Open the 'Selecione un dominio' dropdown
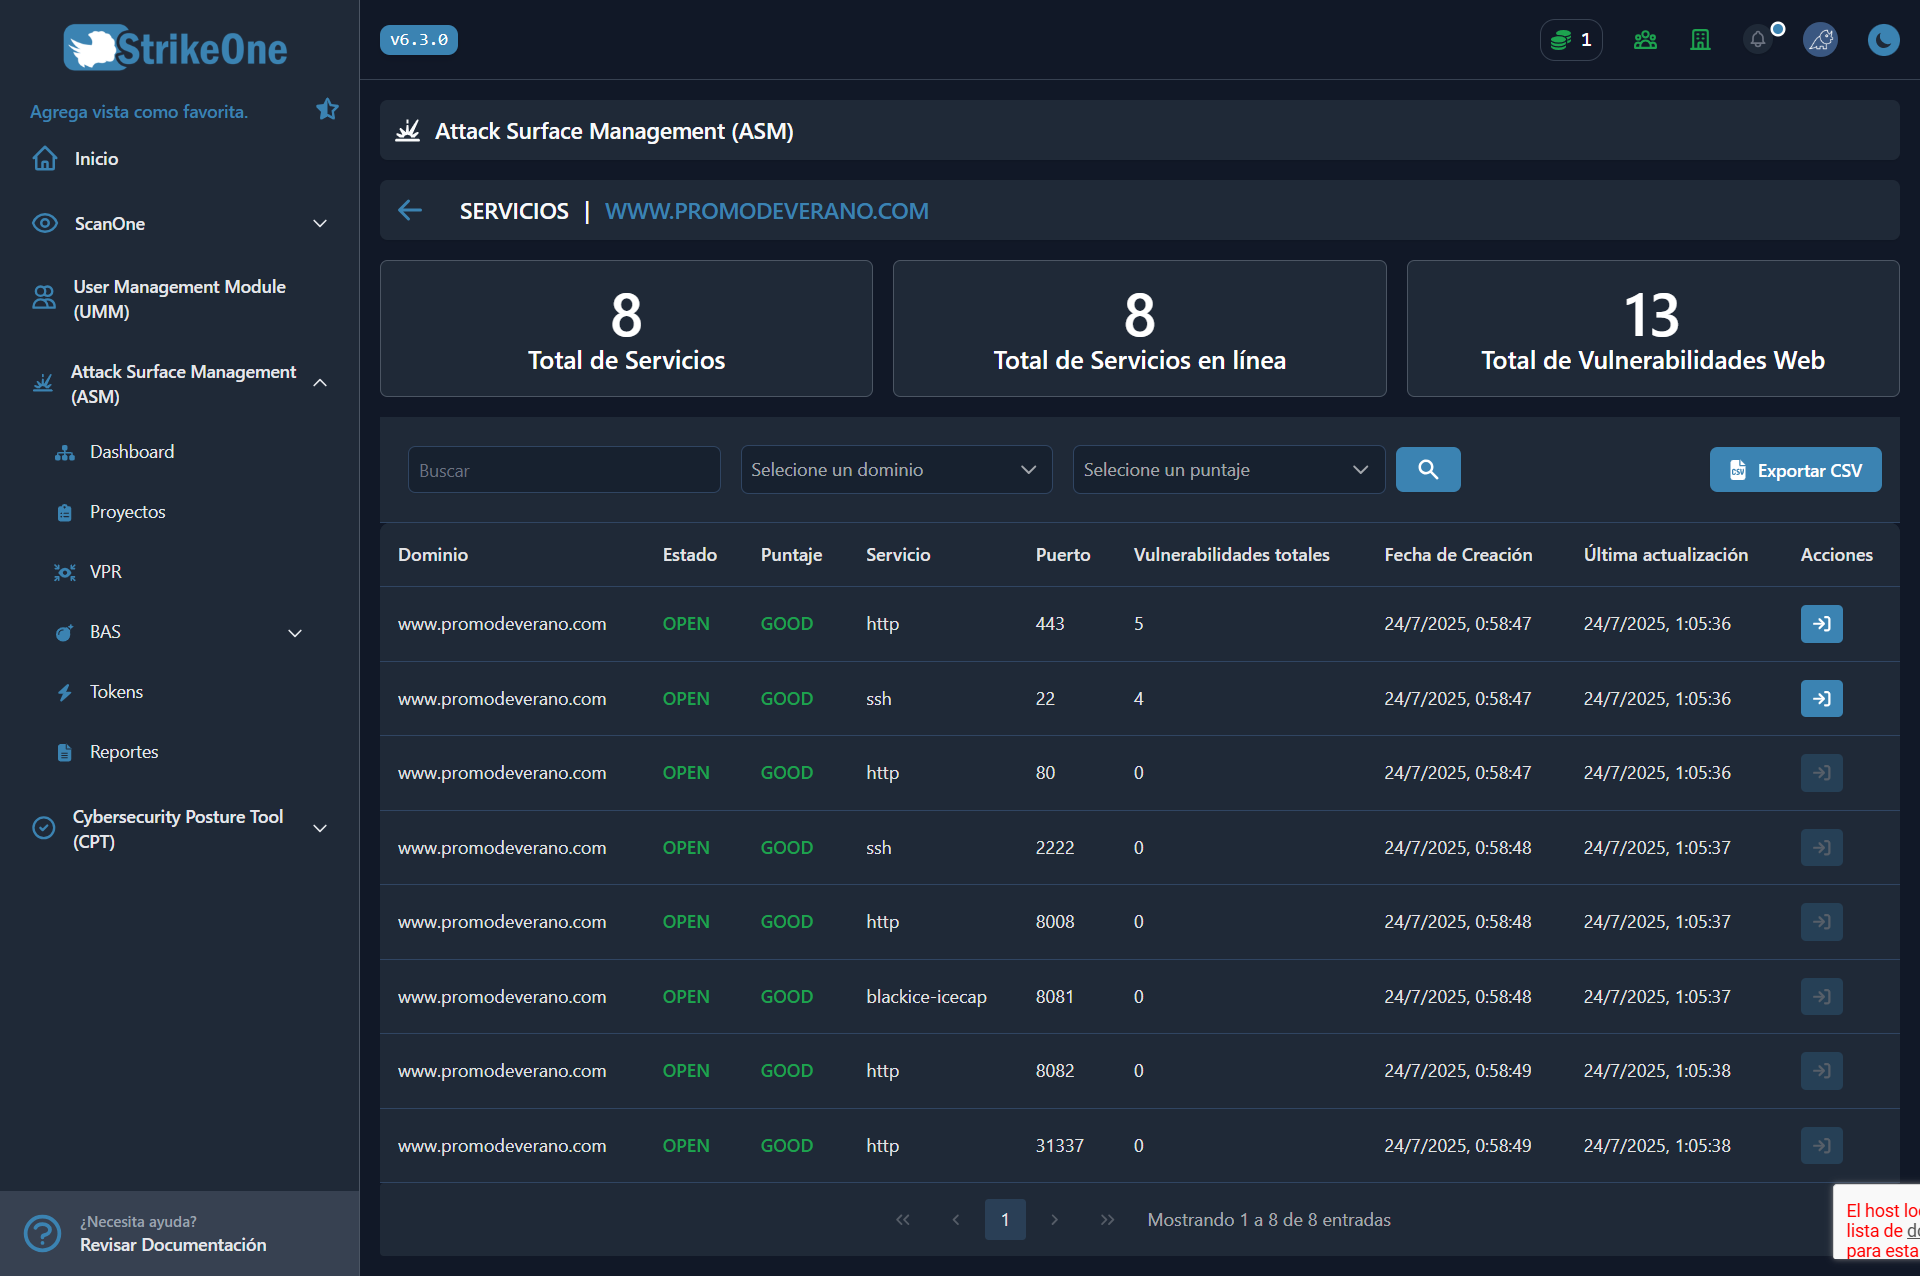 [x=895, y=469]
